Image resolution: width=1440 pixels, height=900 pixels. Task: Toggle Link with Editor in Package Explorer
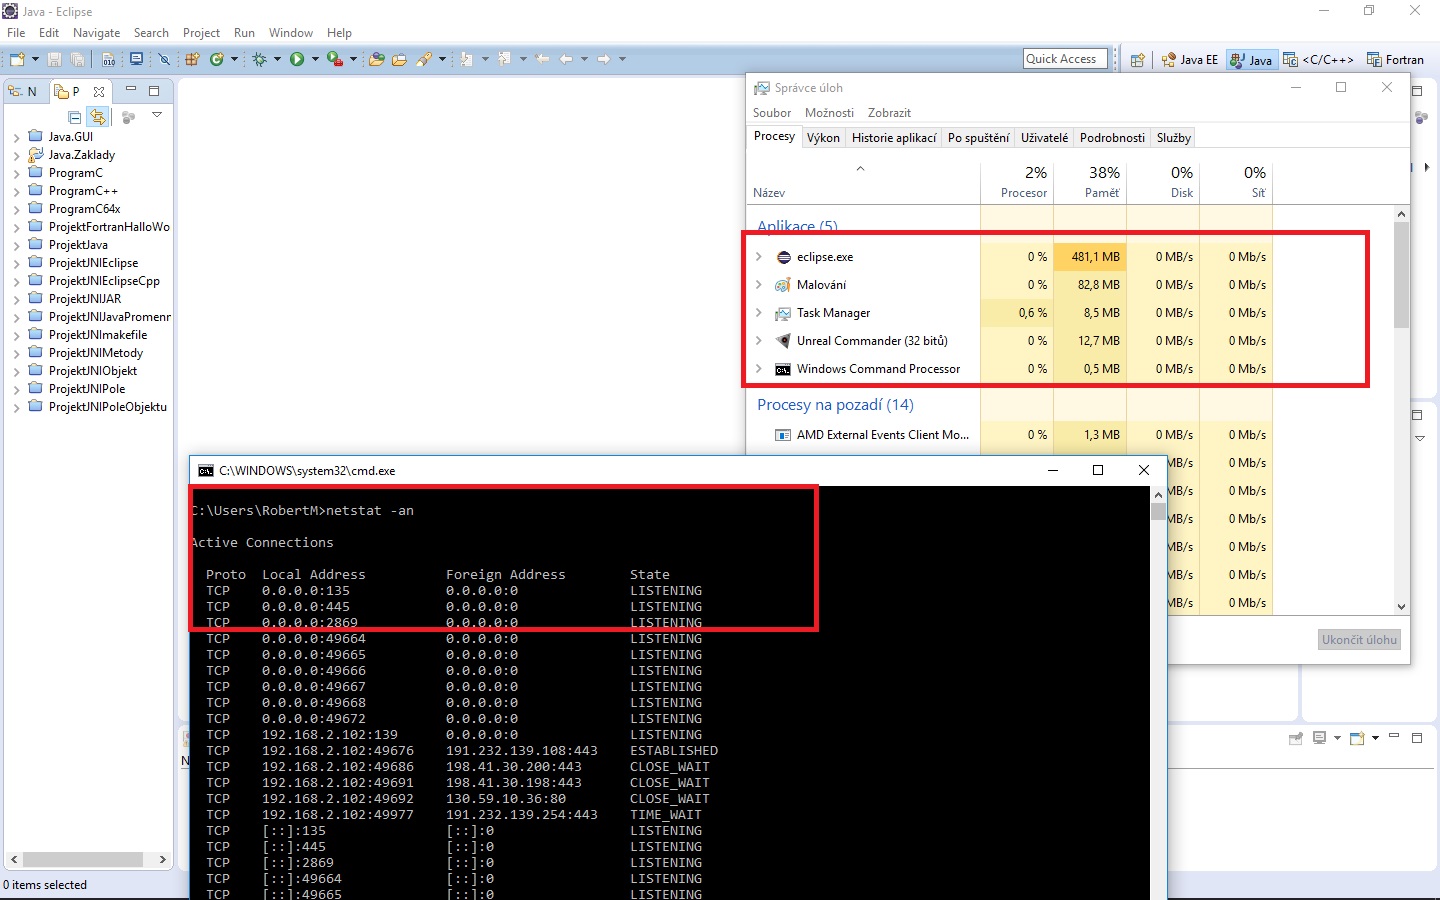tap(98, 116)
